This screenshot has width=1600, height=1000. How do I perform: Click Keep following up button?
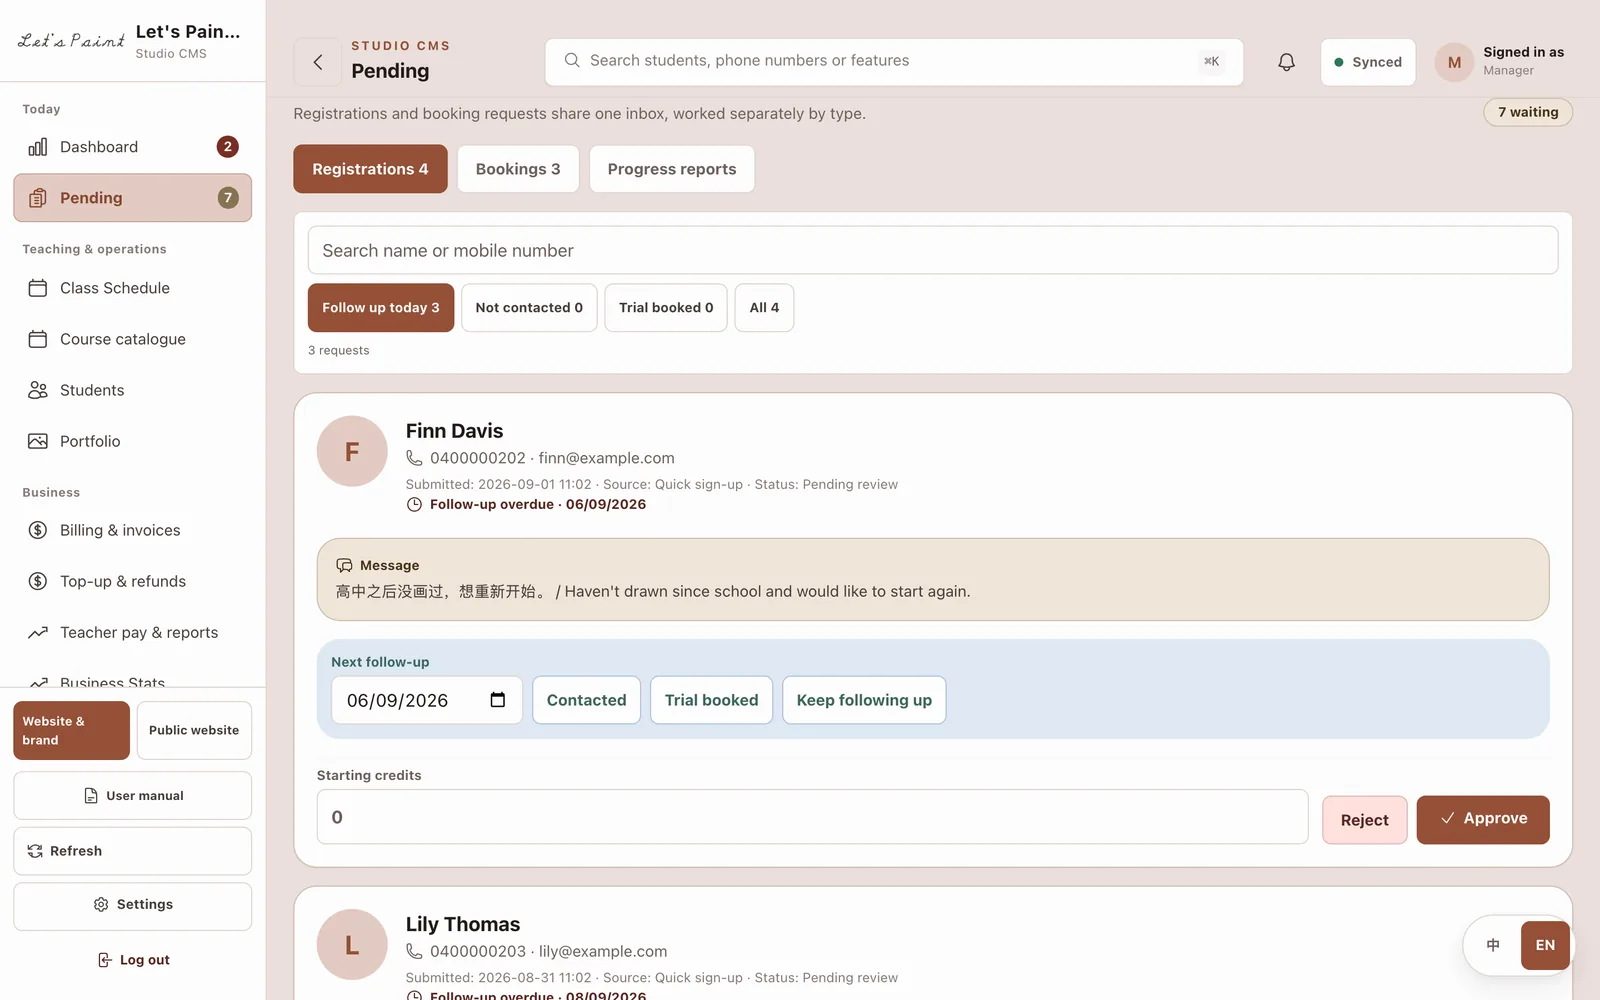(x=864, y=700)
